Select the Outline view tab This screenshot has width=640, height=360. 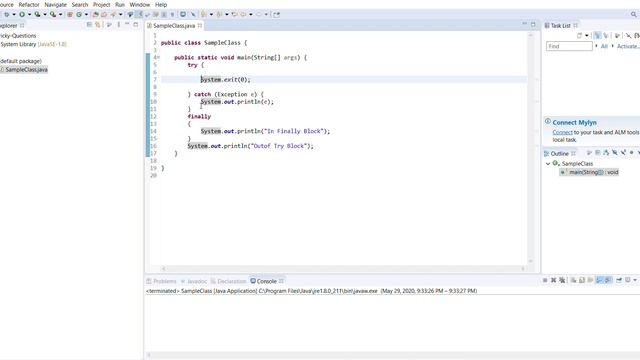(x=559, y=153)
